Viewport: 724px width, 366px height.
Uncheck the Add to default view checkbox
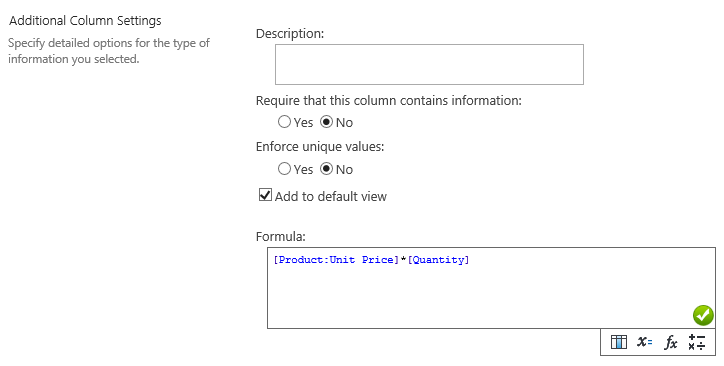[265, 195]
